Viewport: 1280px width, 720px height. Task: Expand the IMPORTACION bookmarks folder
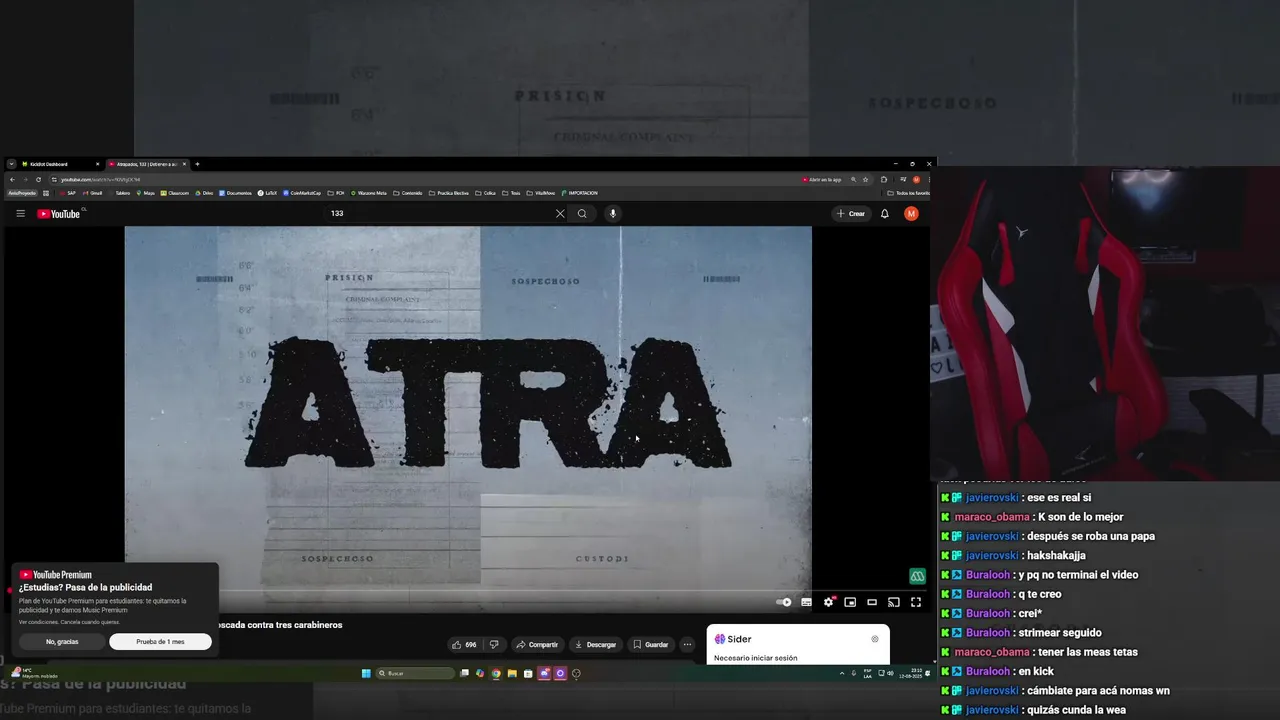(580, 193)
